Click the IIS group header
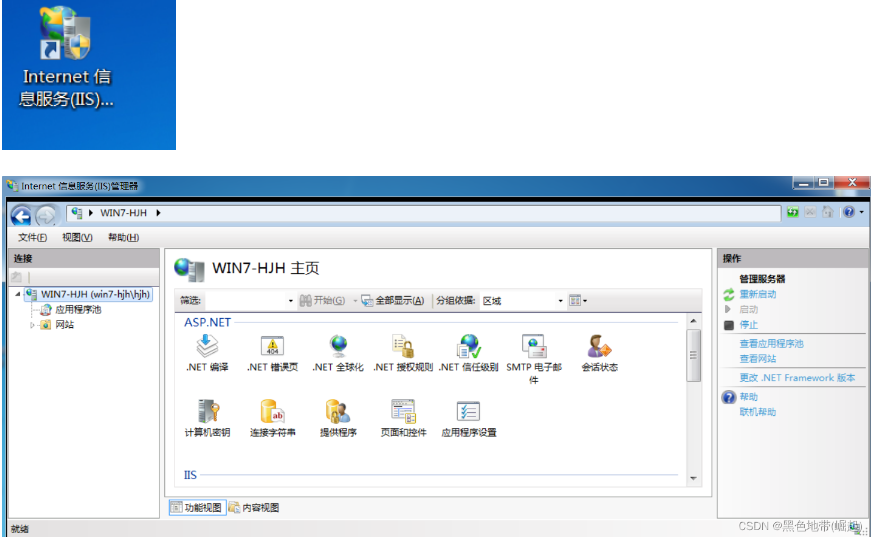The width and height of the screenshot is (871, 537). coord(190,475)
